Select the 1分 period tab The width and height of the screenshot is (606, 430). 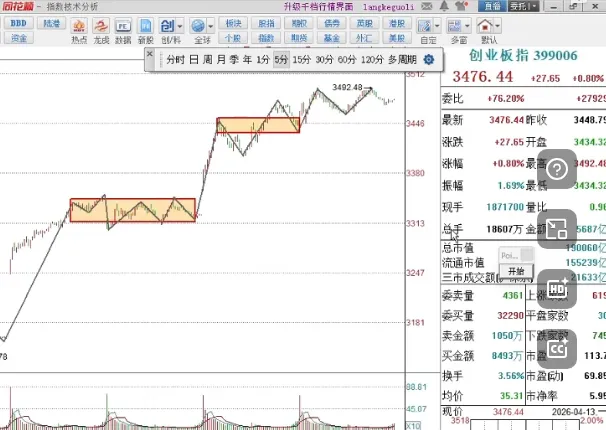263,59
